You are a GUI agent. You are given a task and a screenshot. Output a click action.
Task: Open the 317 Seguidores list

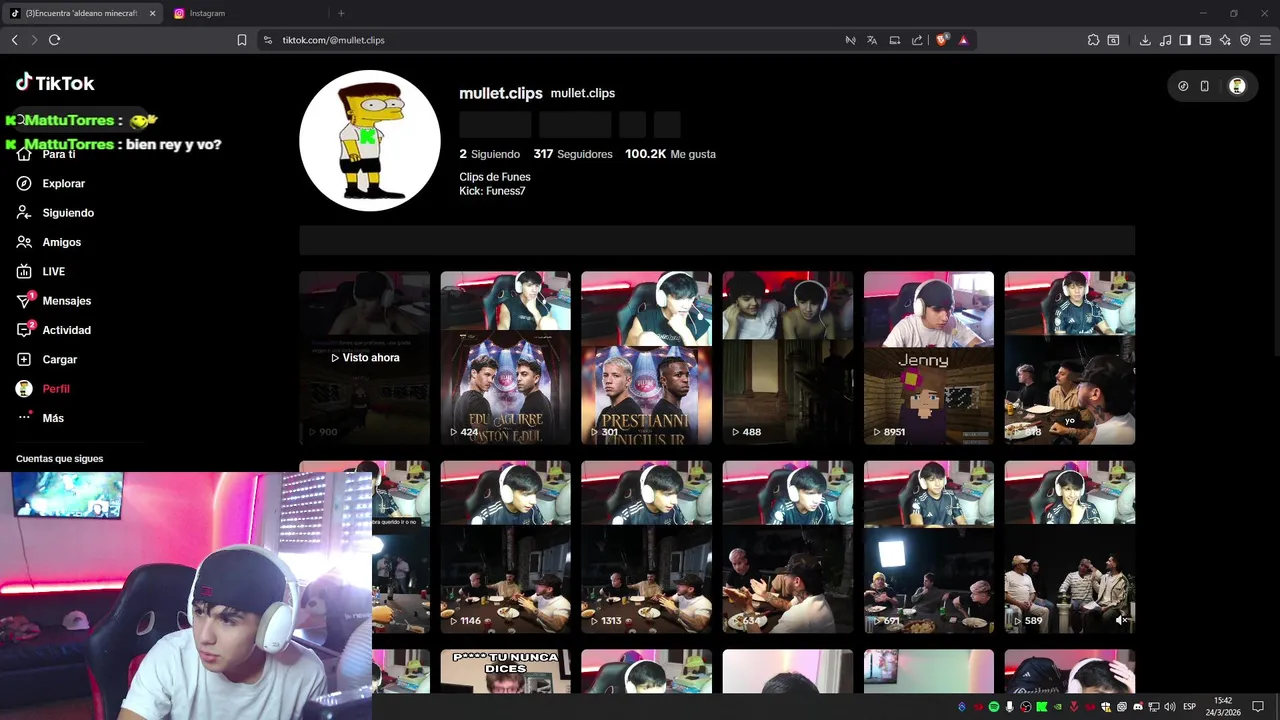(572, 154)
